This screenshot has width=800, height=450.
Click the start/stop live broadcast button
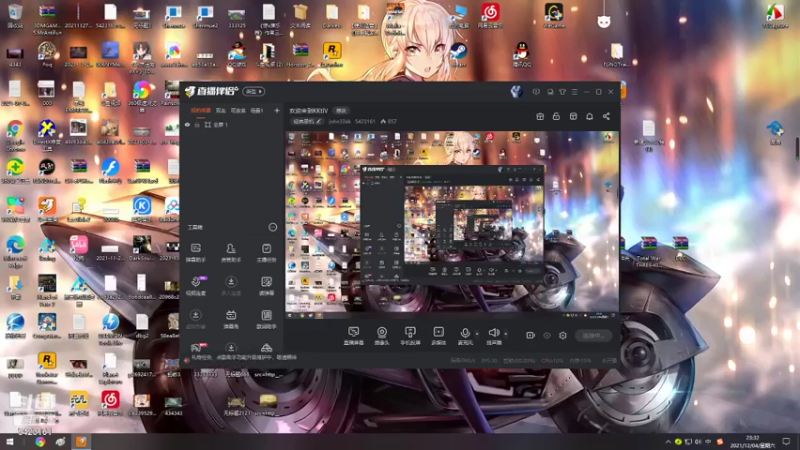point(593,335)
